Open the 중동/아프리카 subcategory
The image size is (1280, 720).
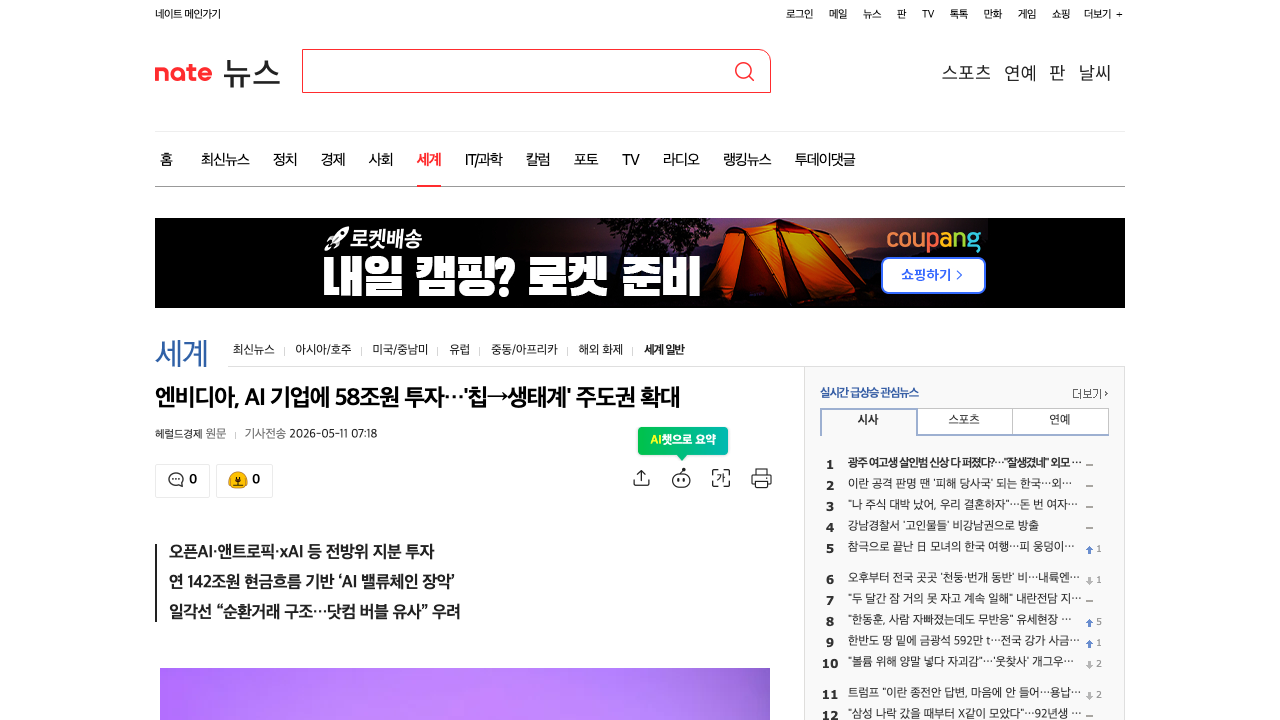pos(524,350)
